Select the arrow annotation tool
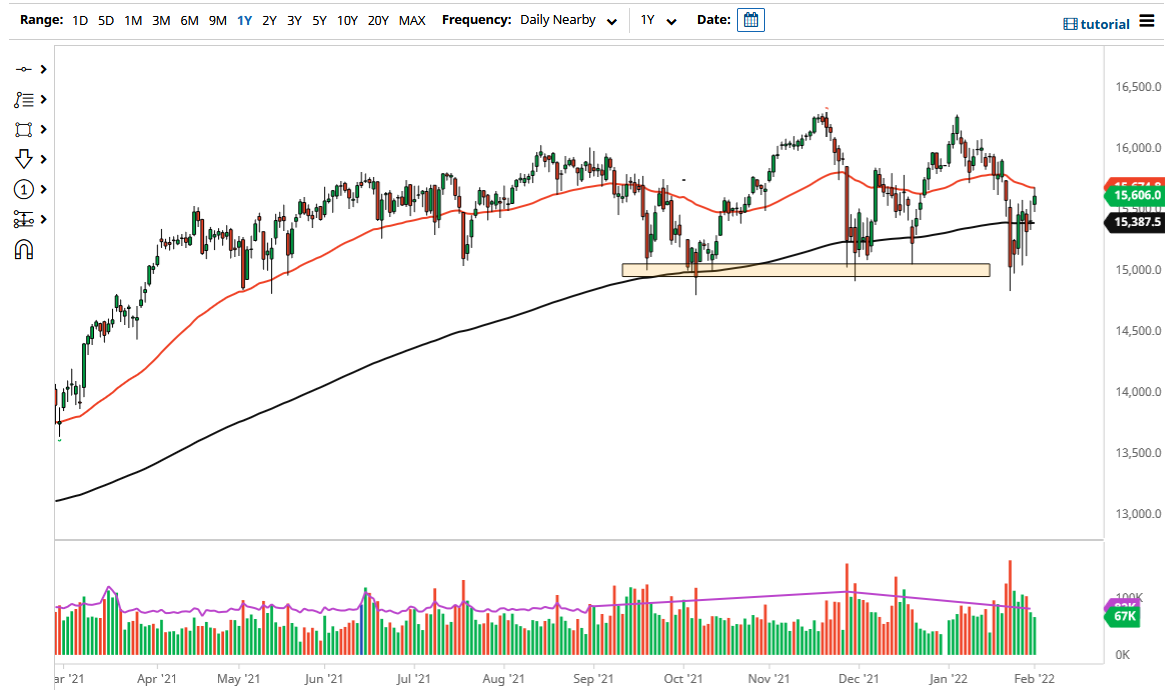The height and width of the screenshot is (696, 1172). click(x=24, y=158)
